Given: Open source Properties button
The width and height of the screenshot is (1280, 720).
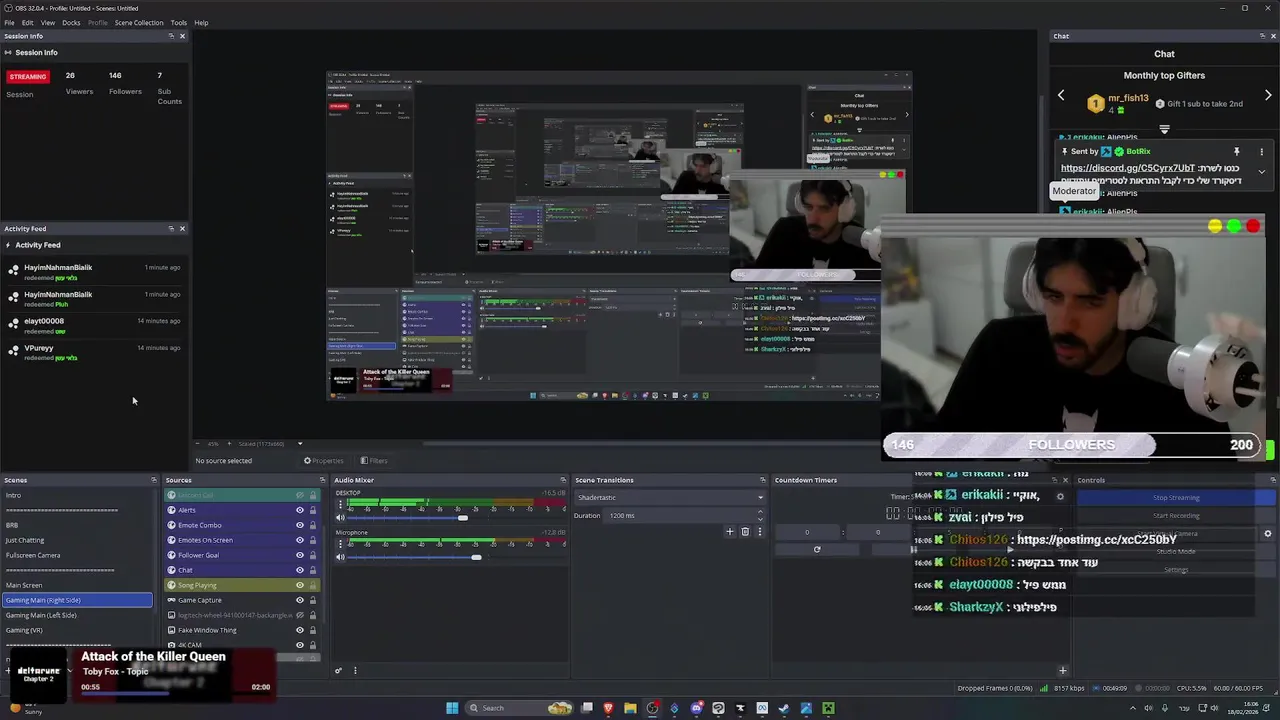Looking at the screenshot, I should (x=323, y=461).
